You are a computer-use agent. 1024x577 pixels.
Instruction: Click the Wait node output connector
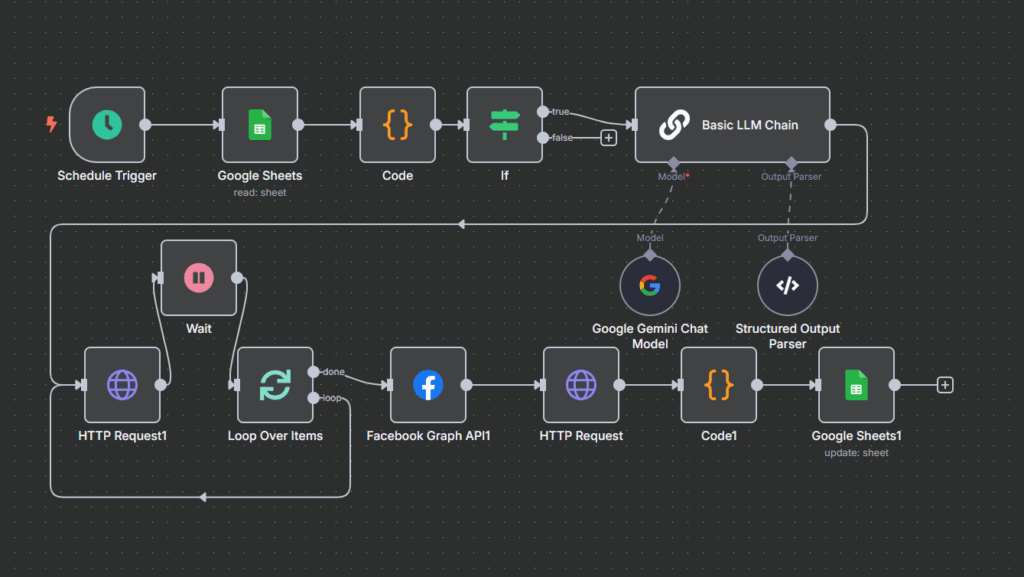(x=237, y=277)
